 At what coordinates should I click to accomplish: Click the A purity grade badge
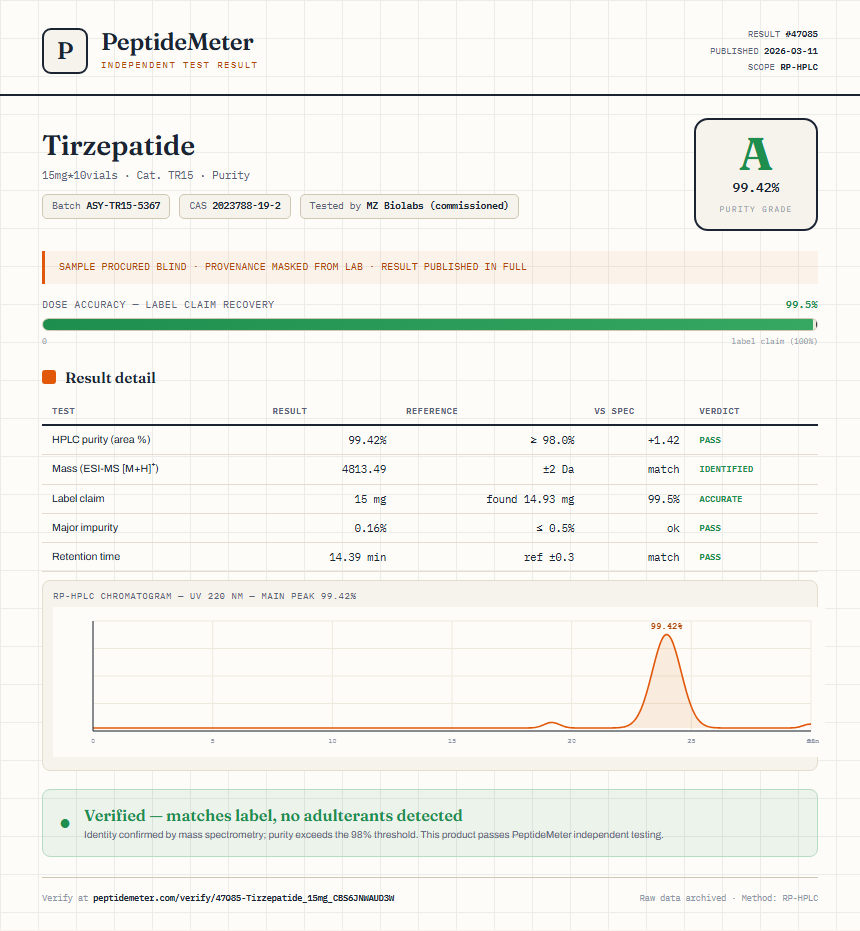[755, 175]
